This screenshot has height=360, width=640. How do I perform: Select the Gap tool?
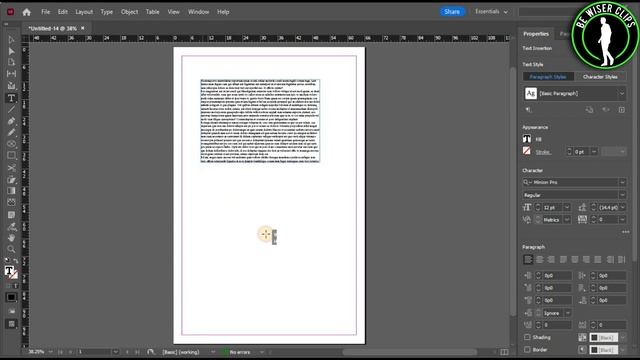tap(11, 74)
